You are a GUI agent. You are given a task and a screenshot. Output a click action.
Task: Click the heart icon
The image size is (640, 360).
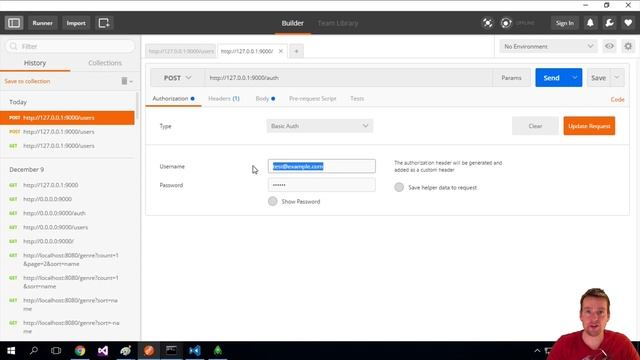click(x=628, y=23)
